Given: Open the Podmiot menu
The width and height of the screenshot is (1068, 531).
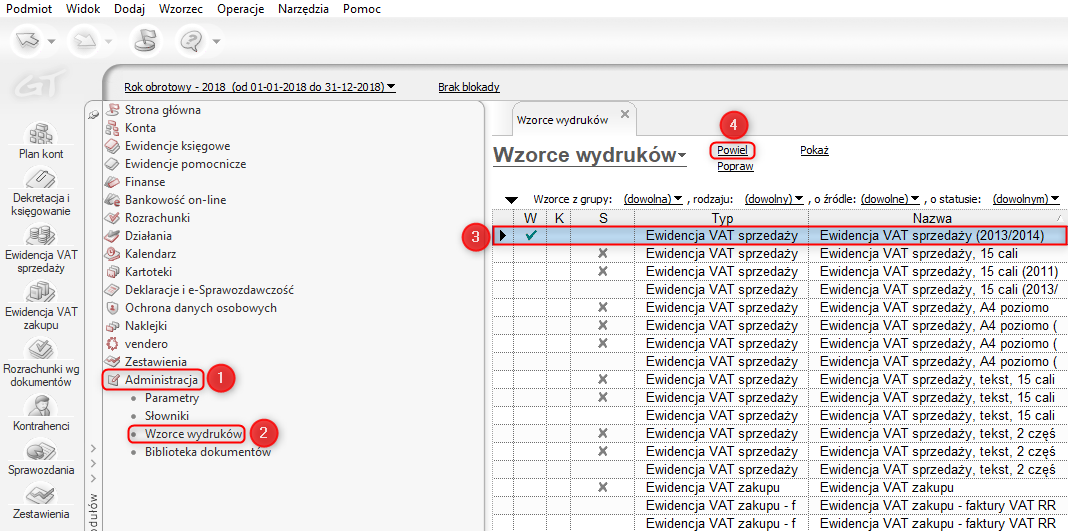Looking at the screenshot, I should coord(27,9).
